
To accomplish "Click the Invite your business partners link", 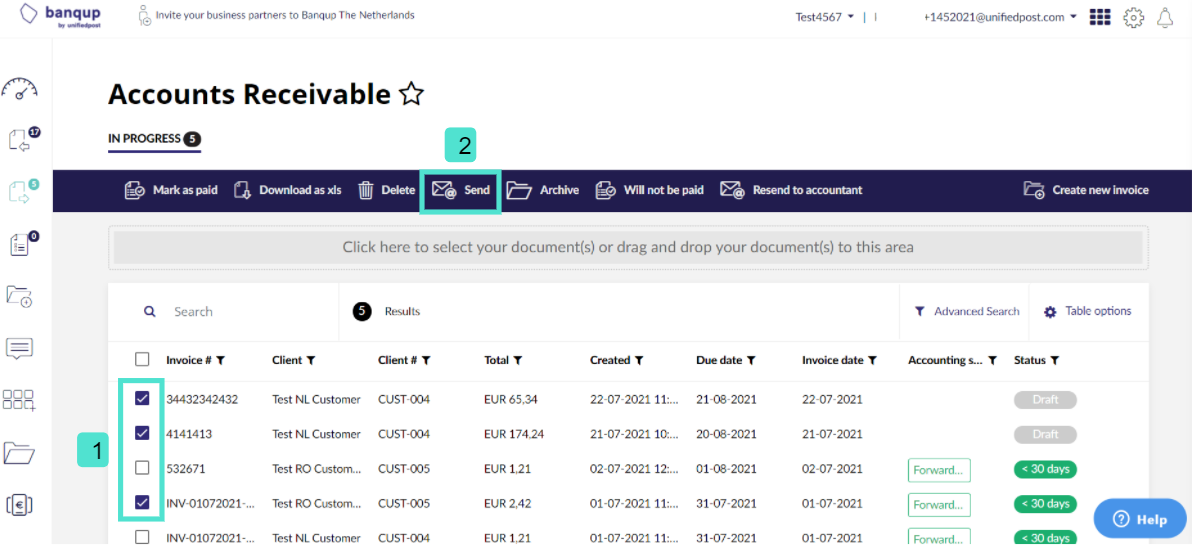I will click(x=285, y=15).
